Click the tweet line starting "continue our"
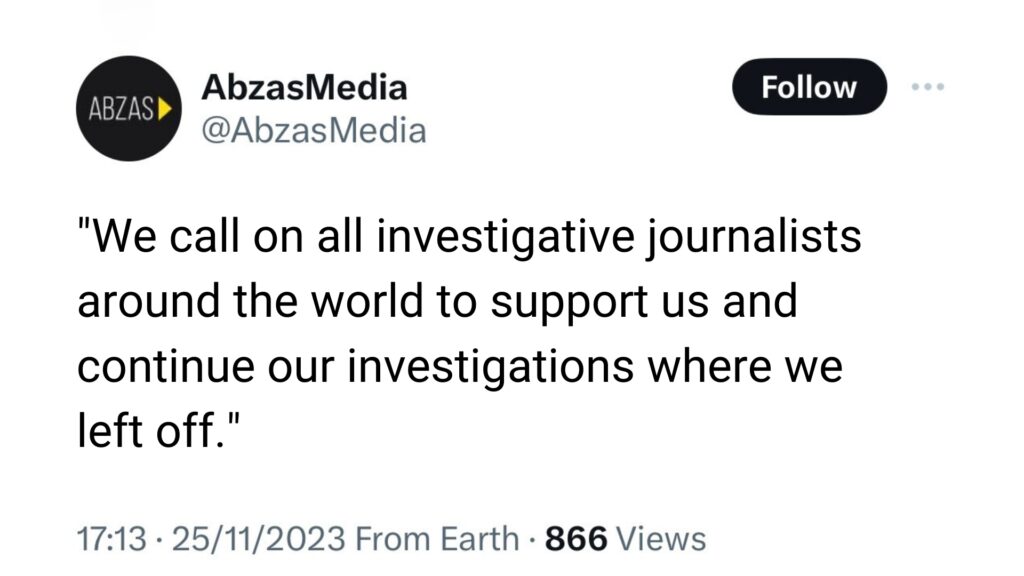This screenshot has width=1024, height=576. click(x=460, y=367)
